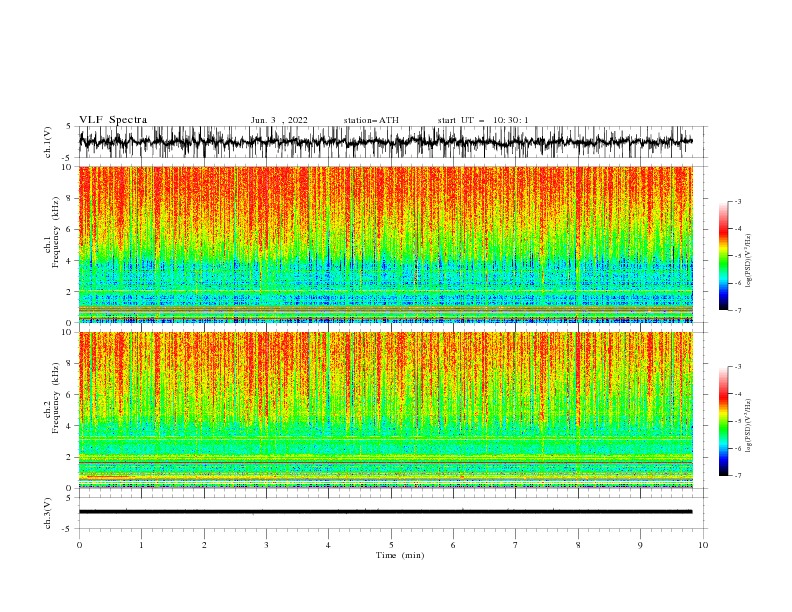Click the time axis tick label '3'
This screenshot has width=792, height=612.
click(x=266, y=545)
